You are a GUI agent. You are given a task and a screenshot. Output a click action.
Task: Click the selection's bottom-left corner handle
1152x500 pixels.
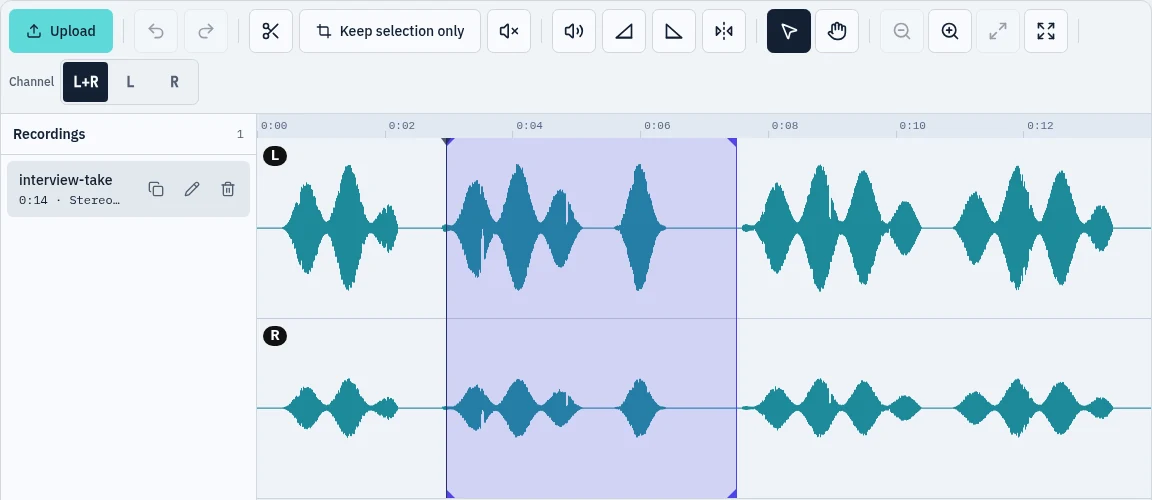(450, 495)
